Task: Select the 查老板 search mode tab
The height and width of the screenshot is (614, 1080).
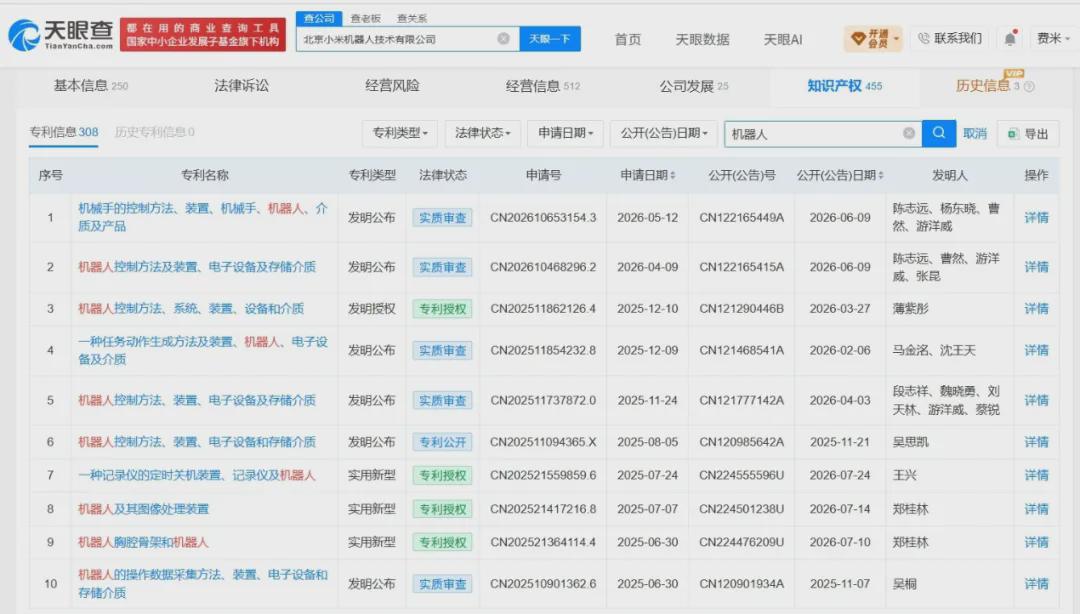Action: point(365,18)
